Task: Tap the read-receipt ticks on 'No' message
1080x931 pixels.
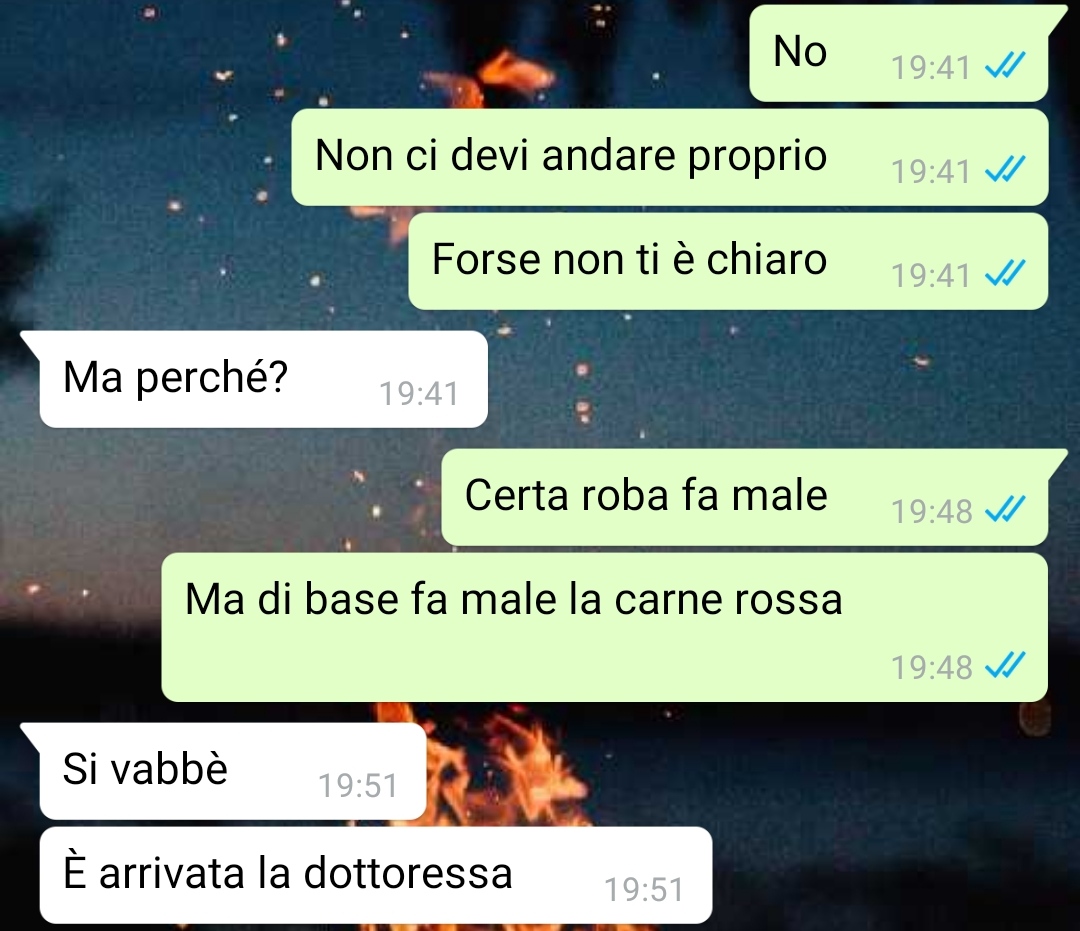Action: pos(1006,66)
